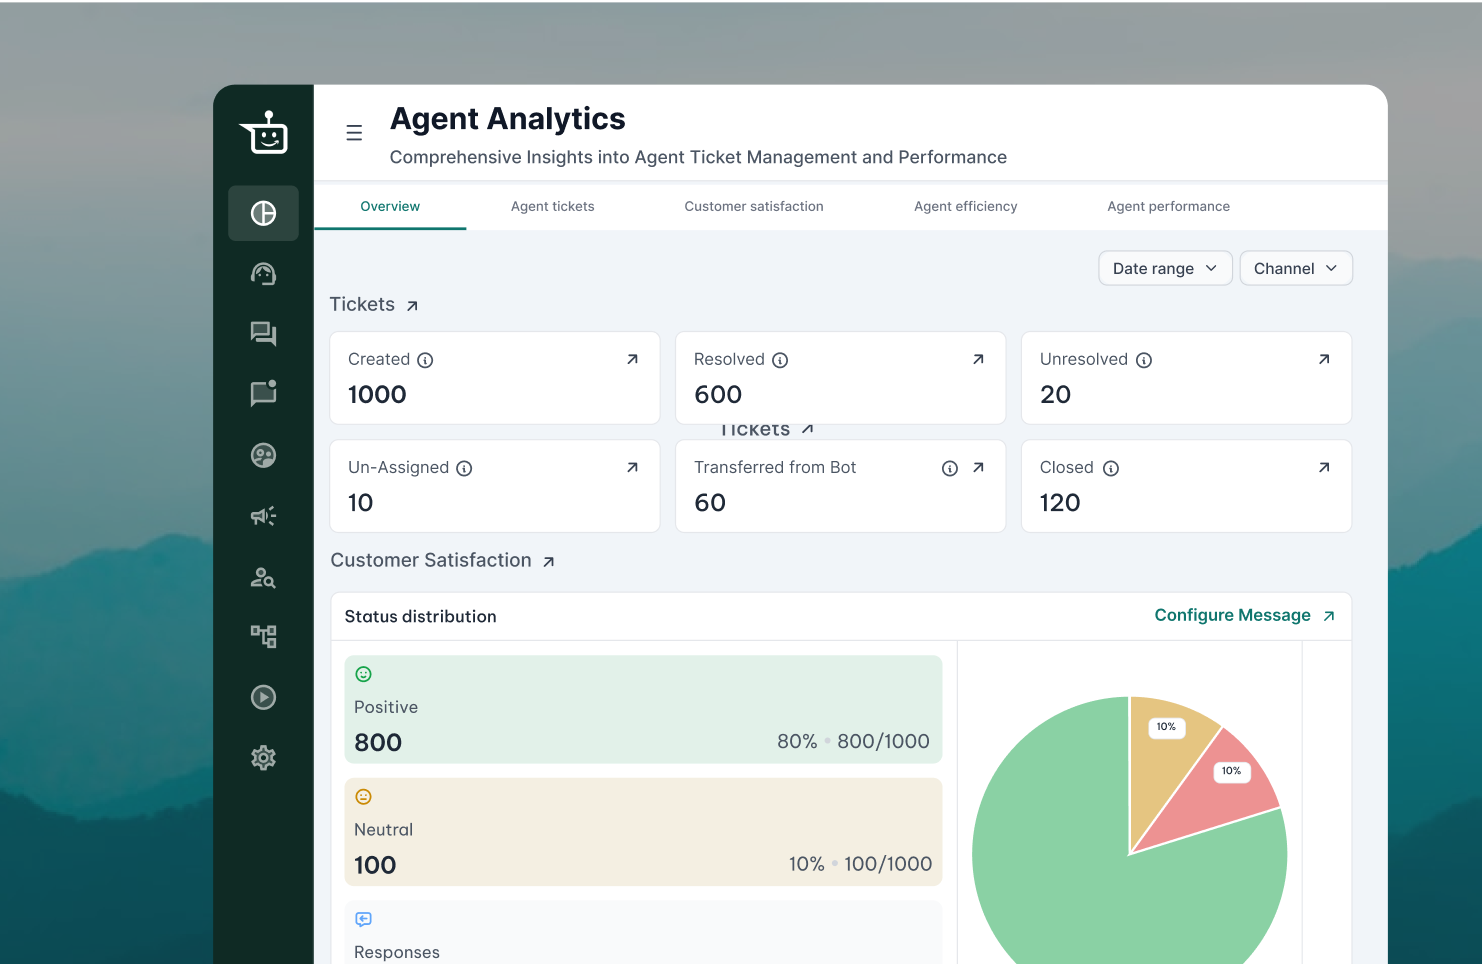Switch to the Customer satisfaction tab

point(754,206)
